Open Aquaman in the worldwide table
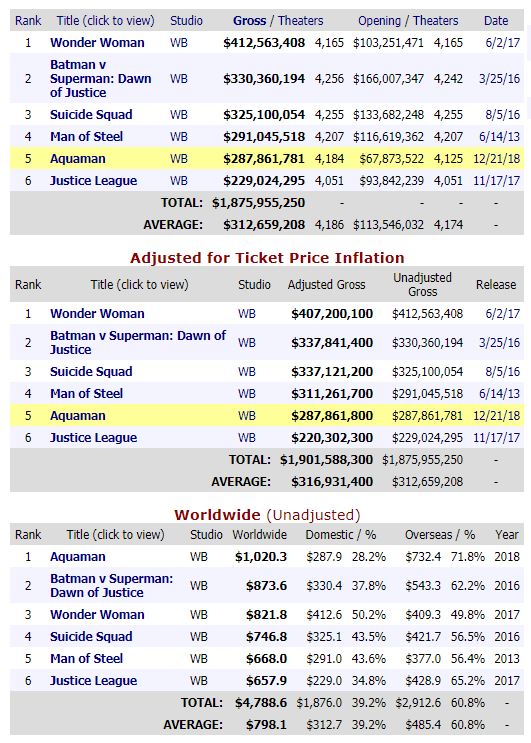 coord(78,557)
